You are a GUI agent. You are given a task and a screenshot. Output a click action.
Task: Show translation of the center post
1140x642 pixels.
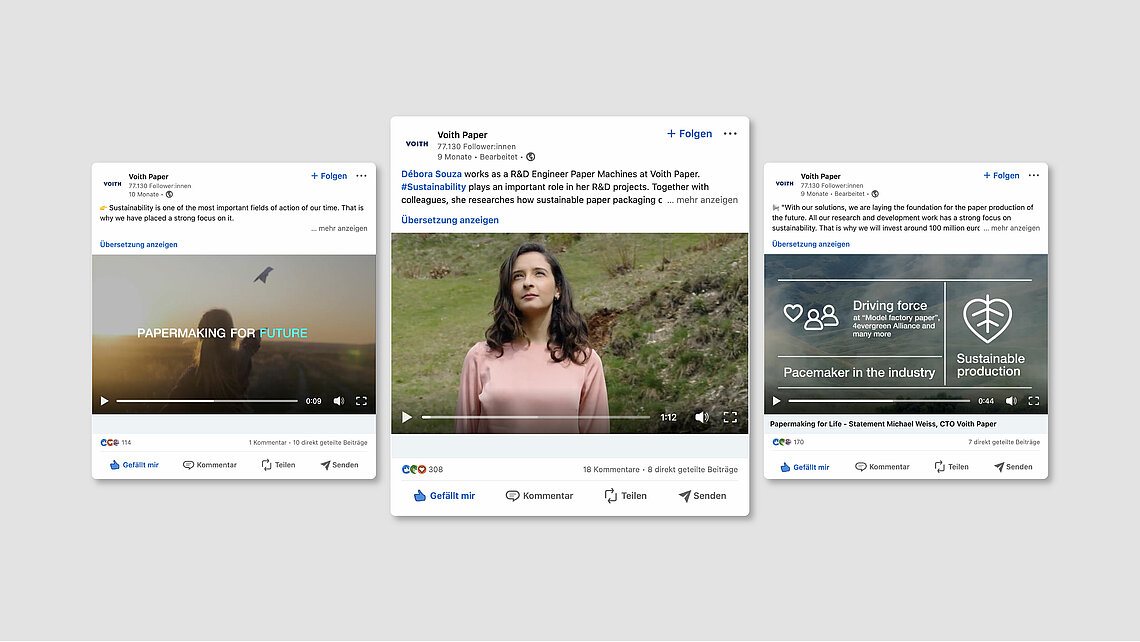tap(449, 220)
